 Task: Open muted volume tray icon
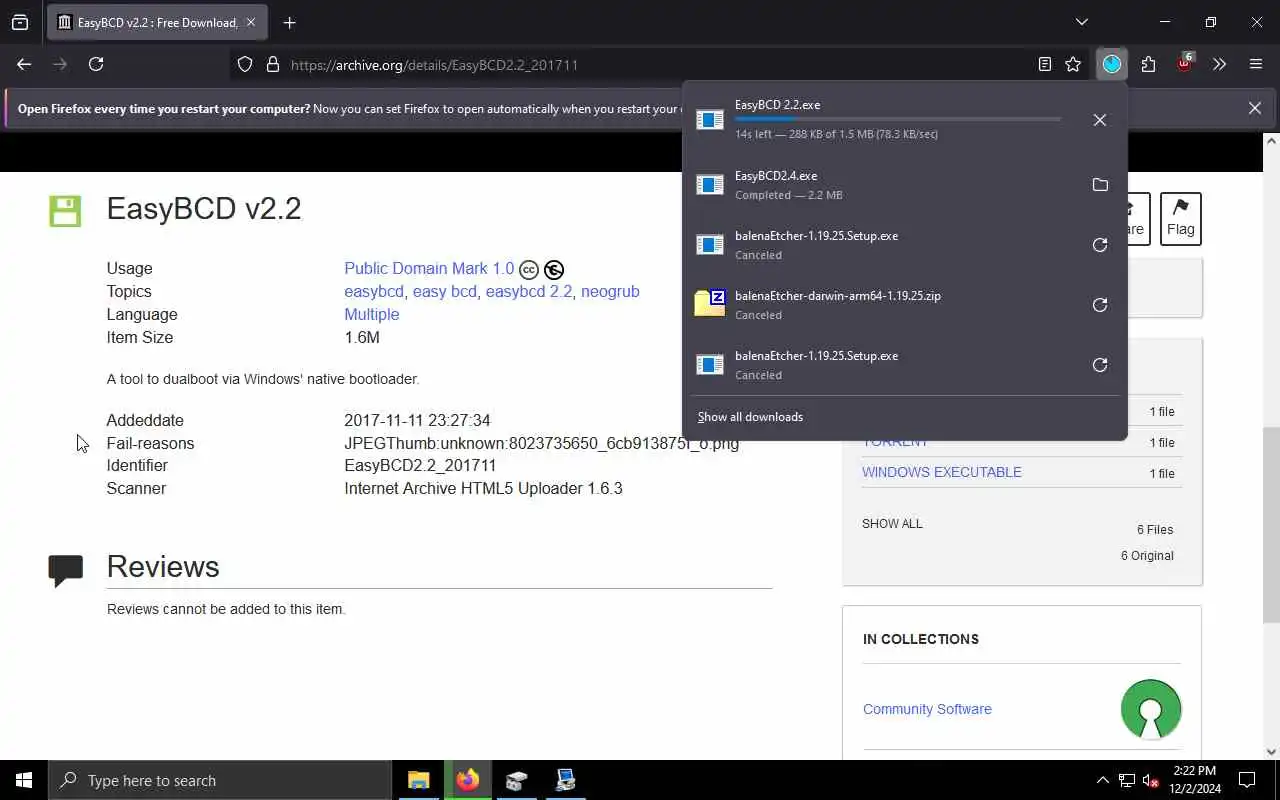click(x=1151, y=780)
